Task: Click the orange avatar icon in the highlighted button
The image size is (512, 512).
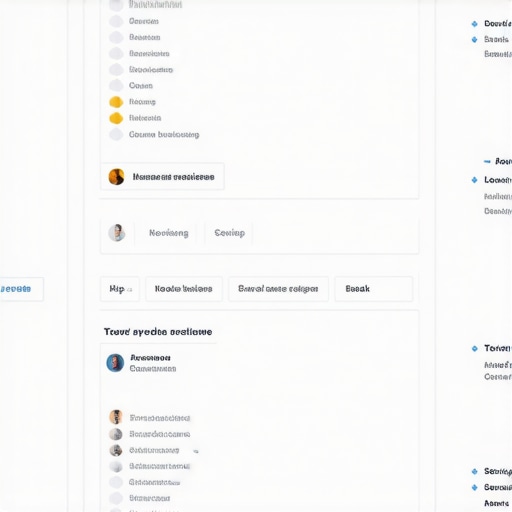Action: (x=116, y=177)
